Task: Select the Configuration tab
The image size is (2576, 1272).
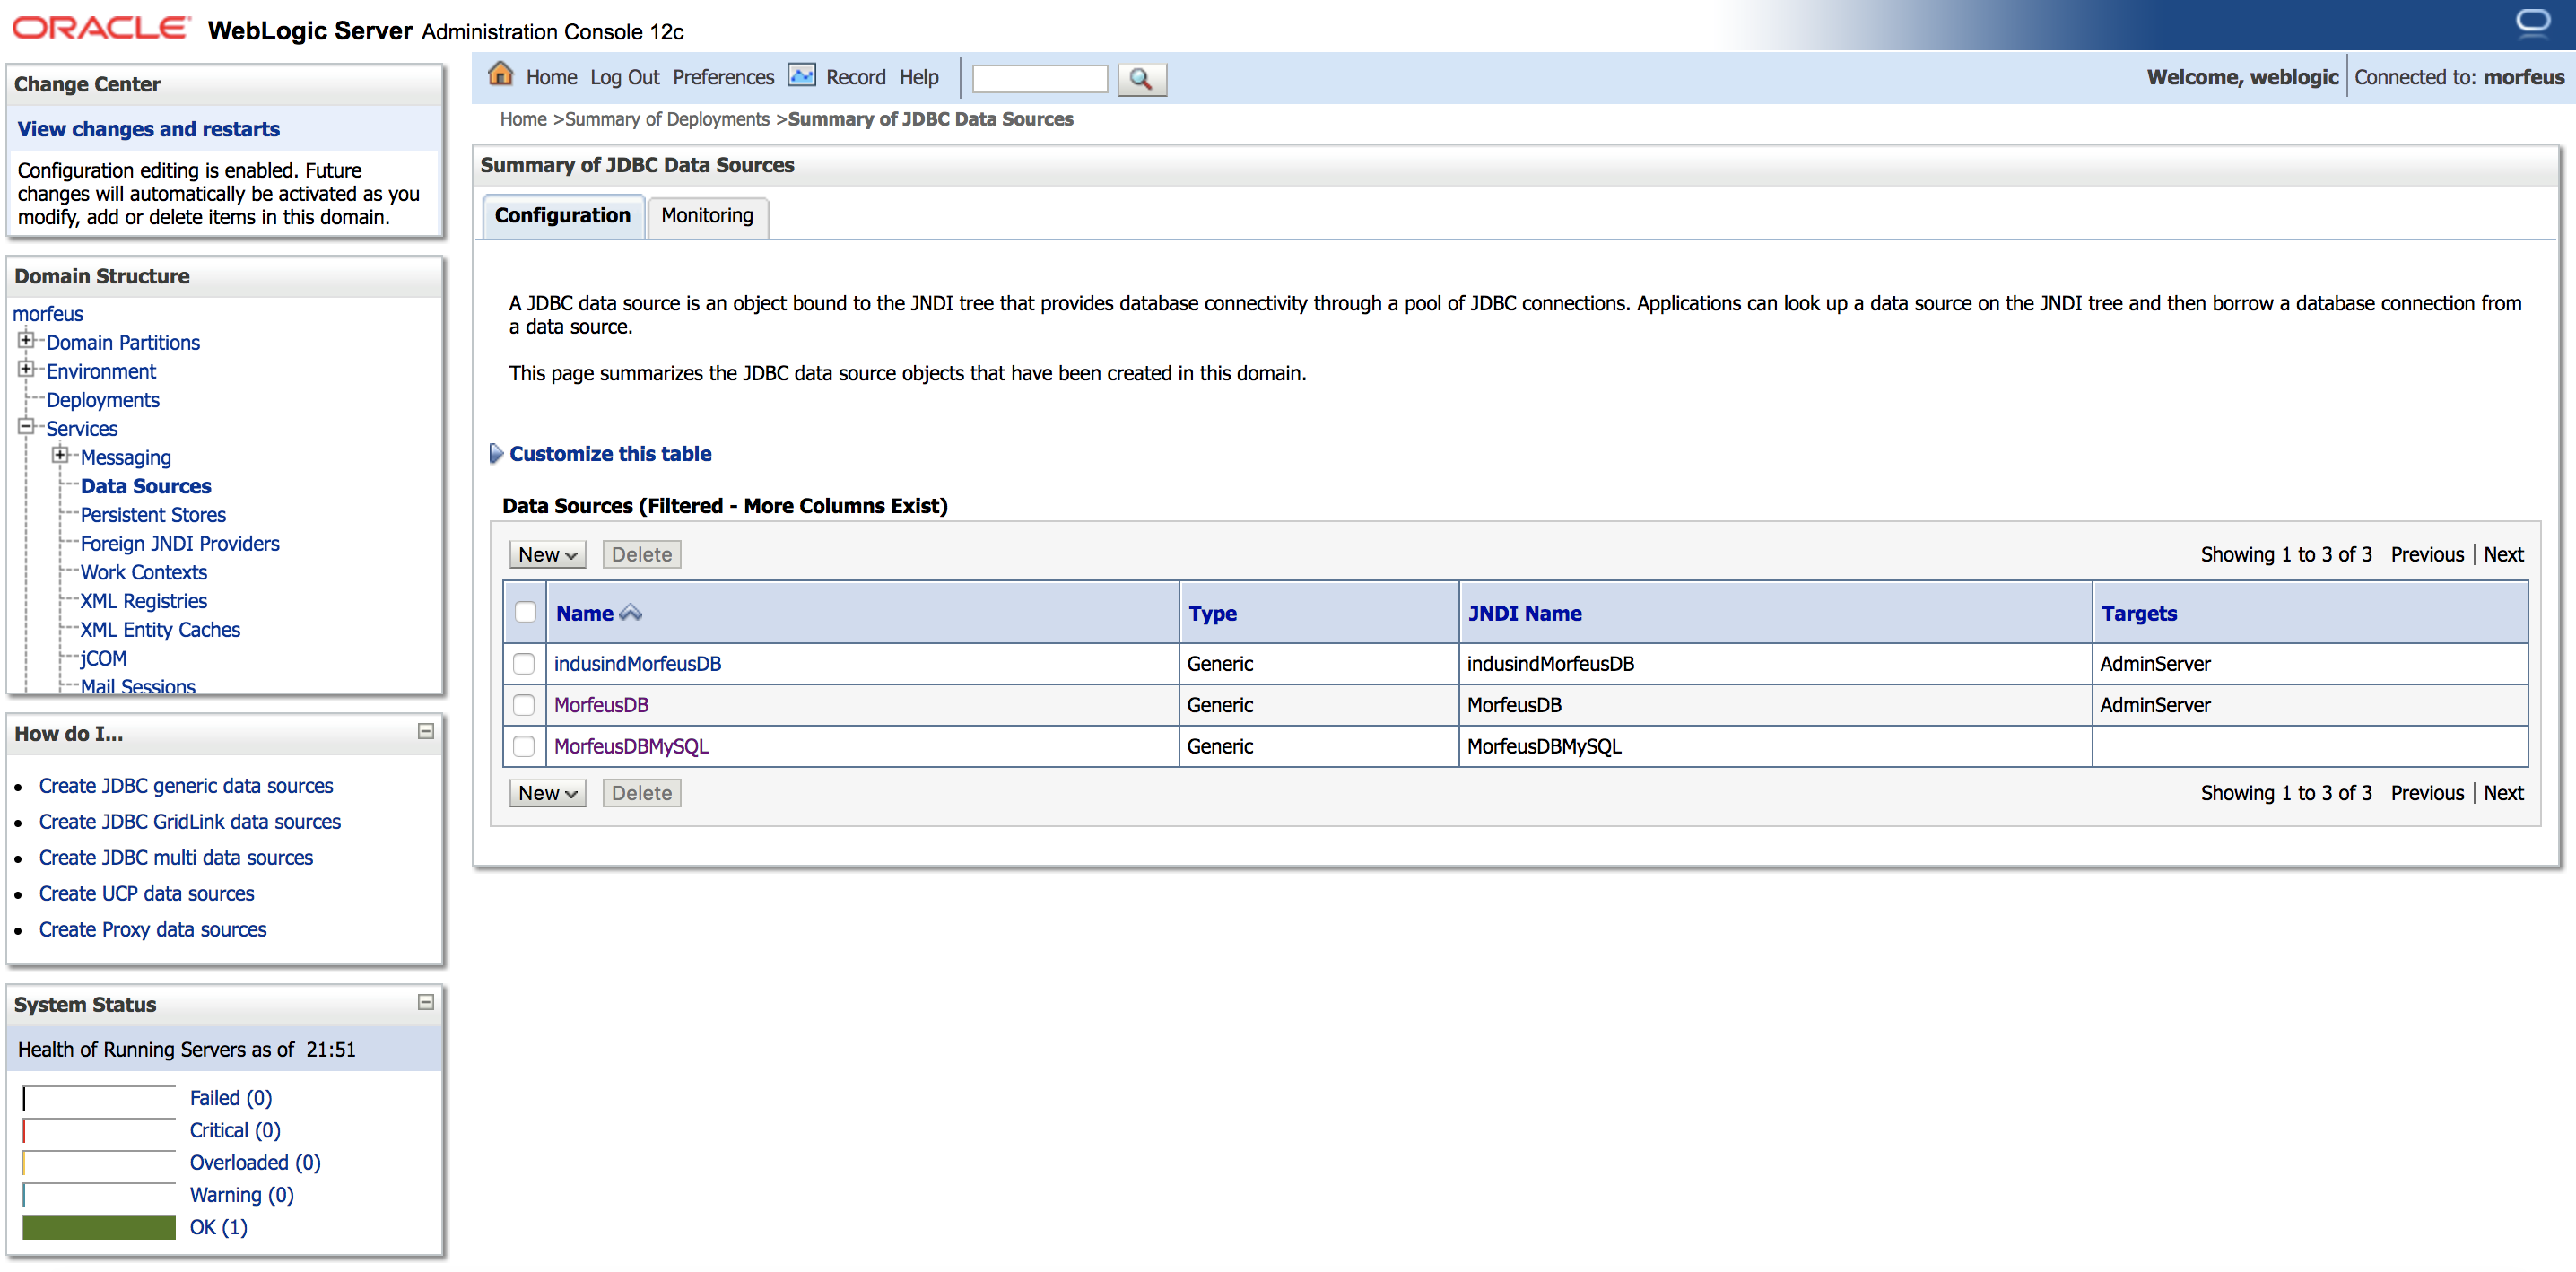Action: 563,216
